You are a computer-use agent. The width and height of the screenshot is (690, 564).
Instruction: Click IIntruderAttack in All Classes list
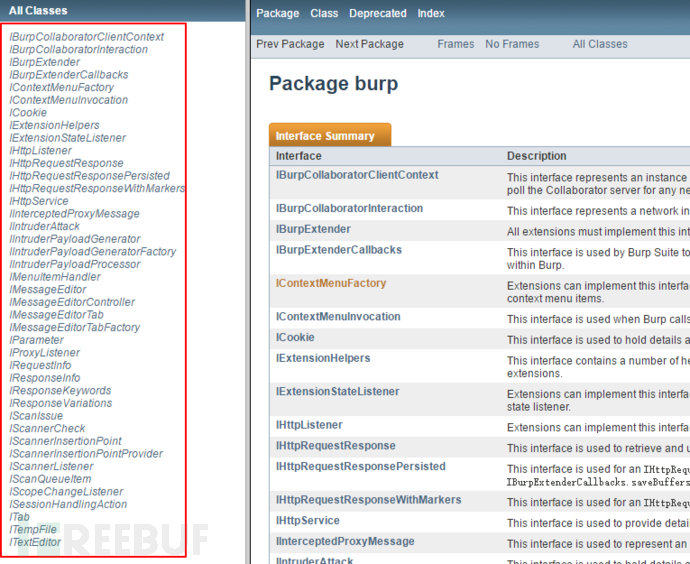coord(44,227)
